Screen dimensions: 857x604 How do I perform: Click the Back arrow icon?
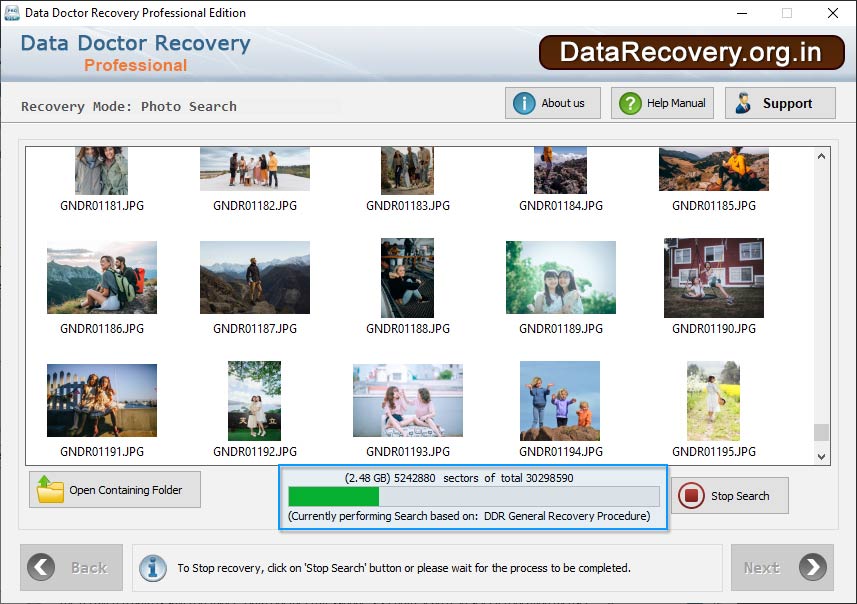(41, 567)
